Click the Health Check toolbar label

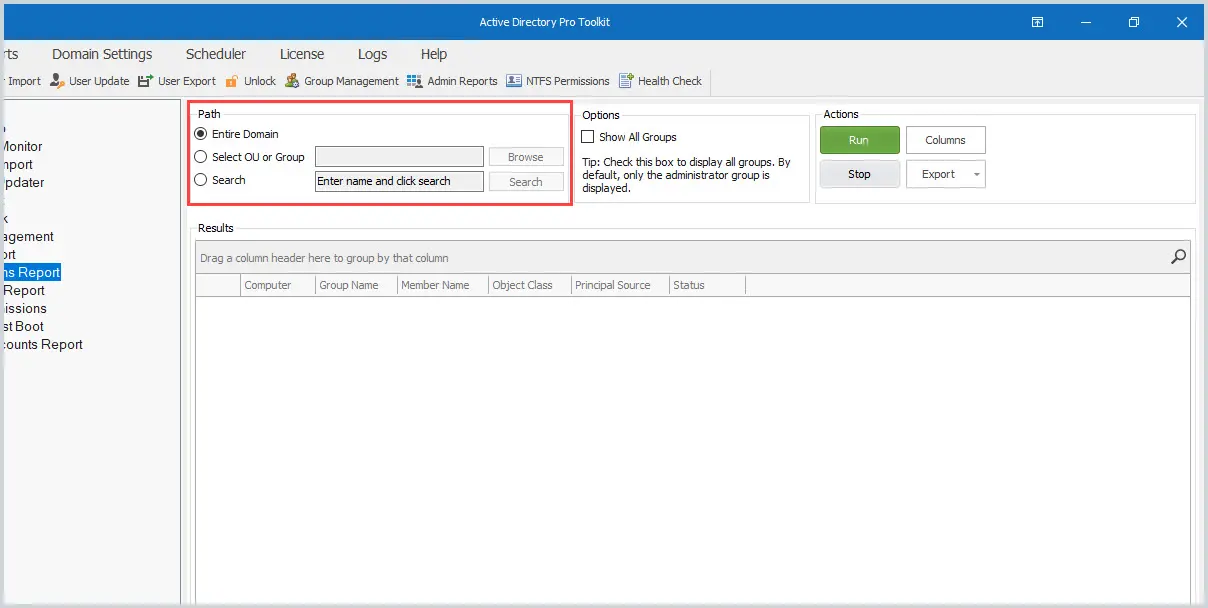670,81
